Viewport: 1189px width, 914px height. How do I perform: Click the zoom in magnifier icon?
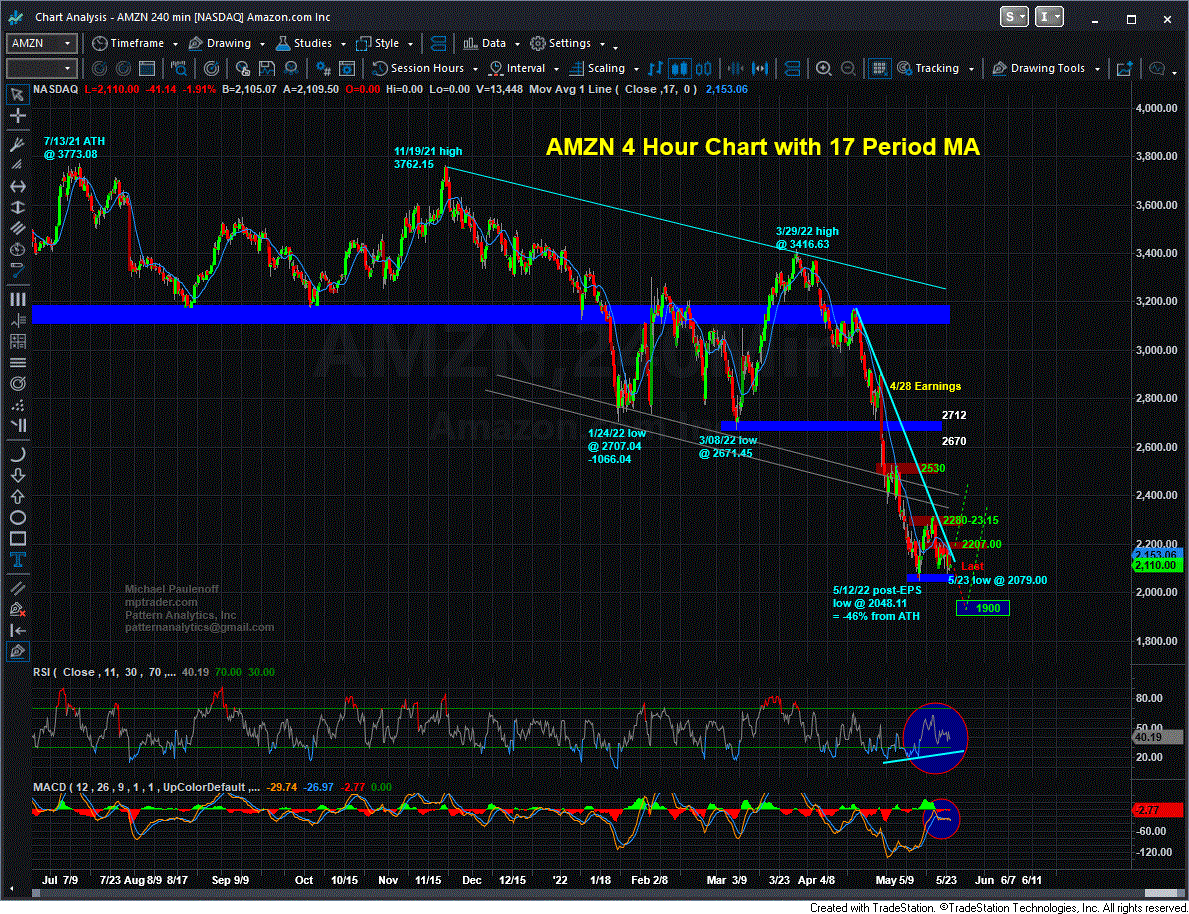(824, 68)
